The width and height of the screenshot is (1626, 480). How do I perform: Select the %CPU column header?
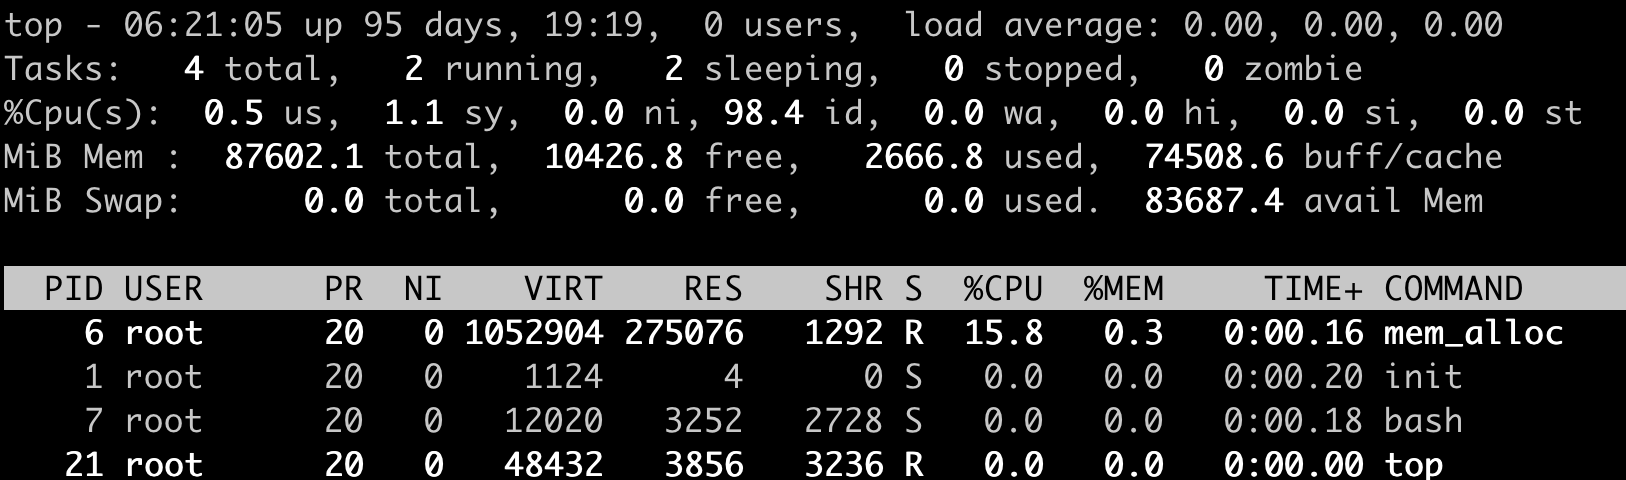click(x=1003, y=289)
